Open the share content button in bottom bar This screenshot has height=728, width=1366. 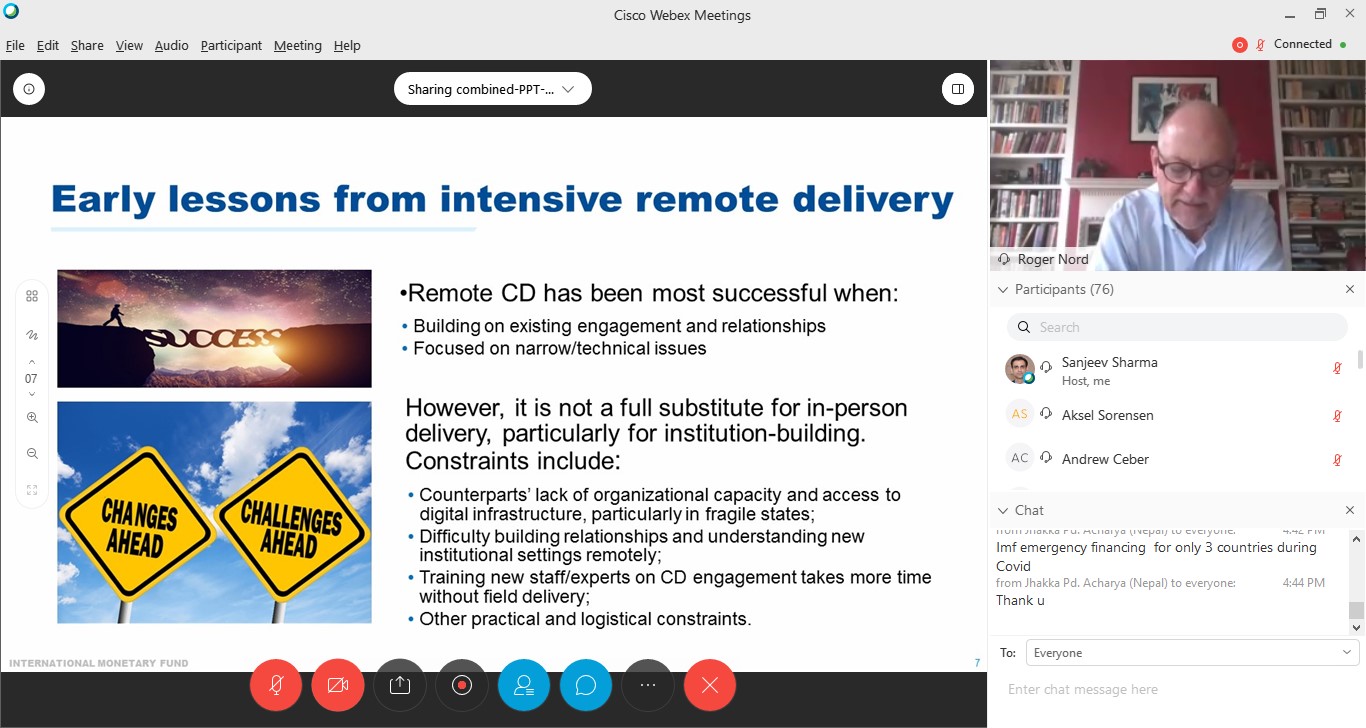pos(400,685)
